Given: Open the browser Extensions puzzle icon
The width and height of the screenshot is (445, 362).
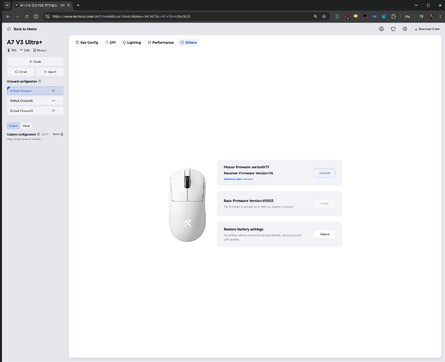Looking at the screenshot, I should (393, 16).
